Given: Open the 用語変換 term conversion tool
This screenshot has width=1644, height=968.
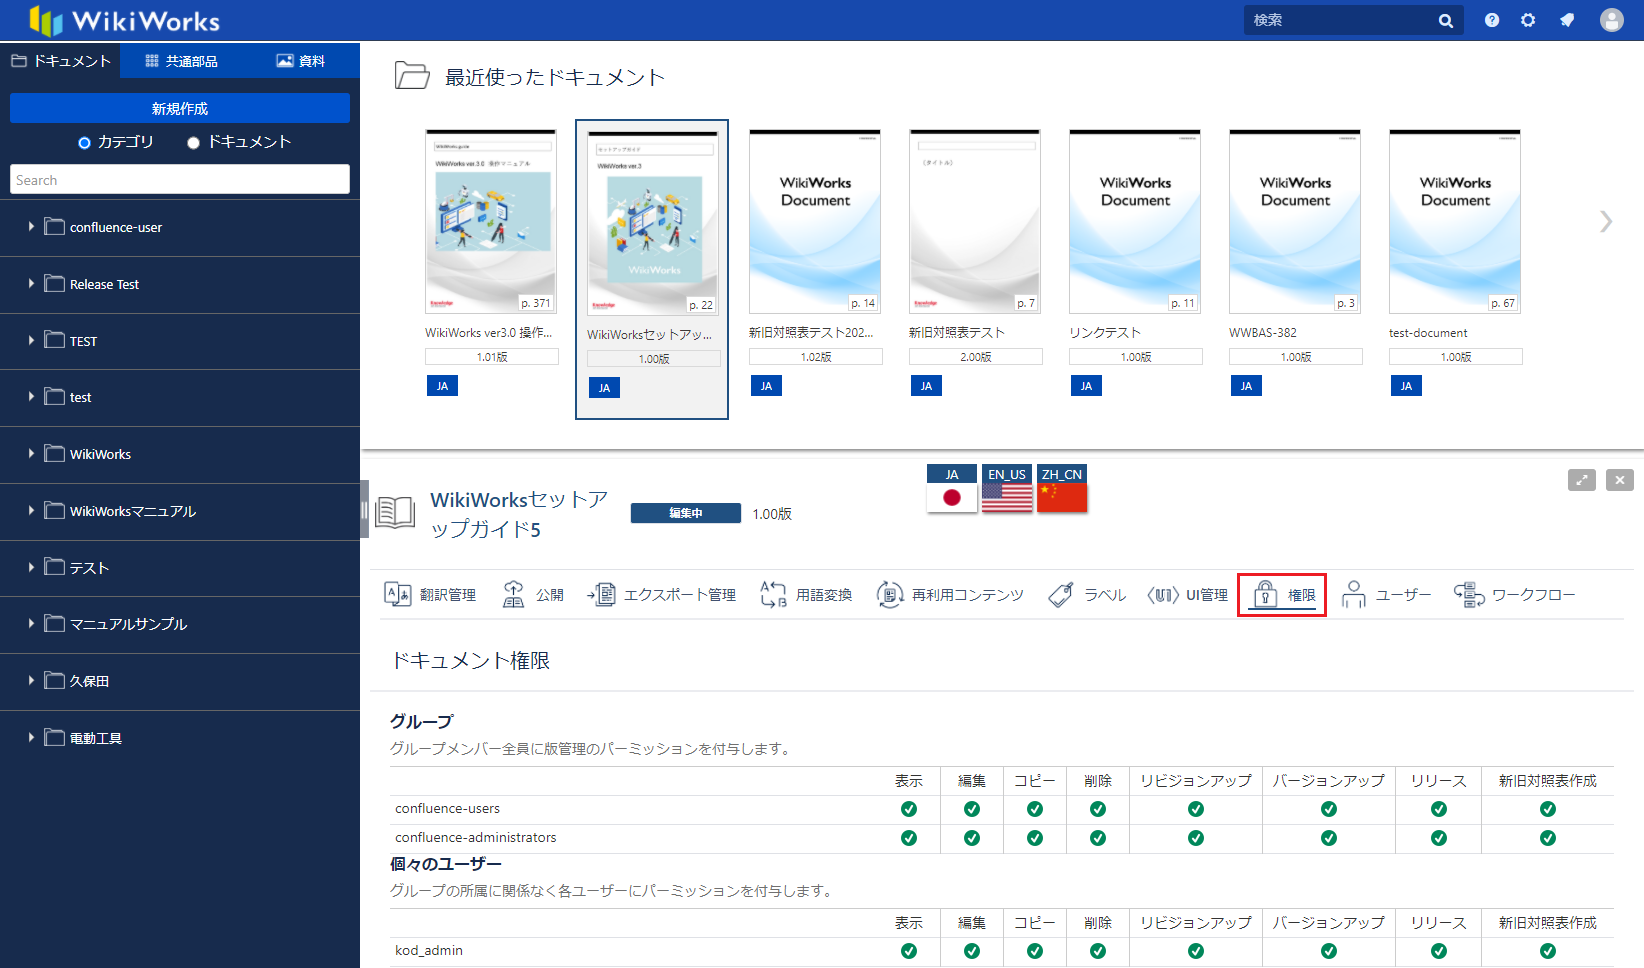Looking at the screenshot, I should [x=773, y=595].
